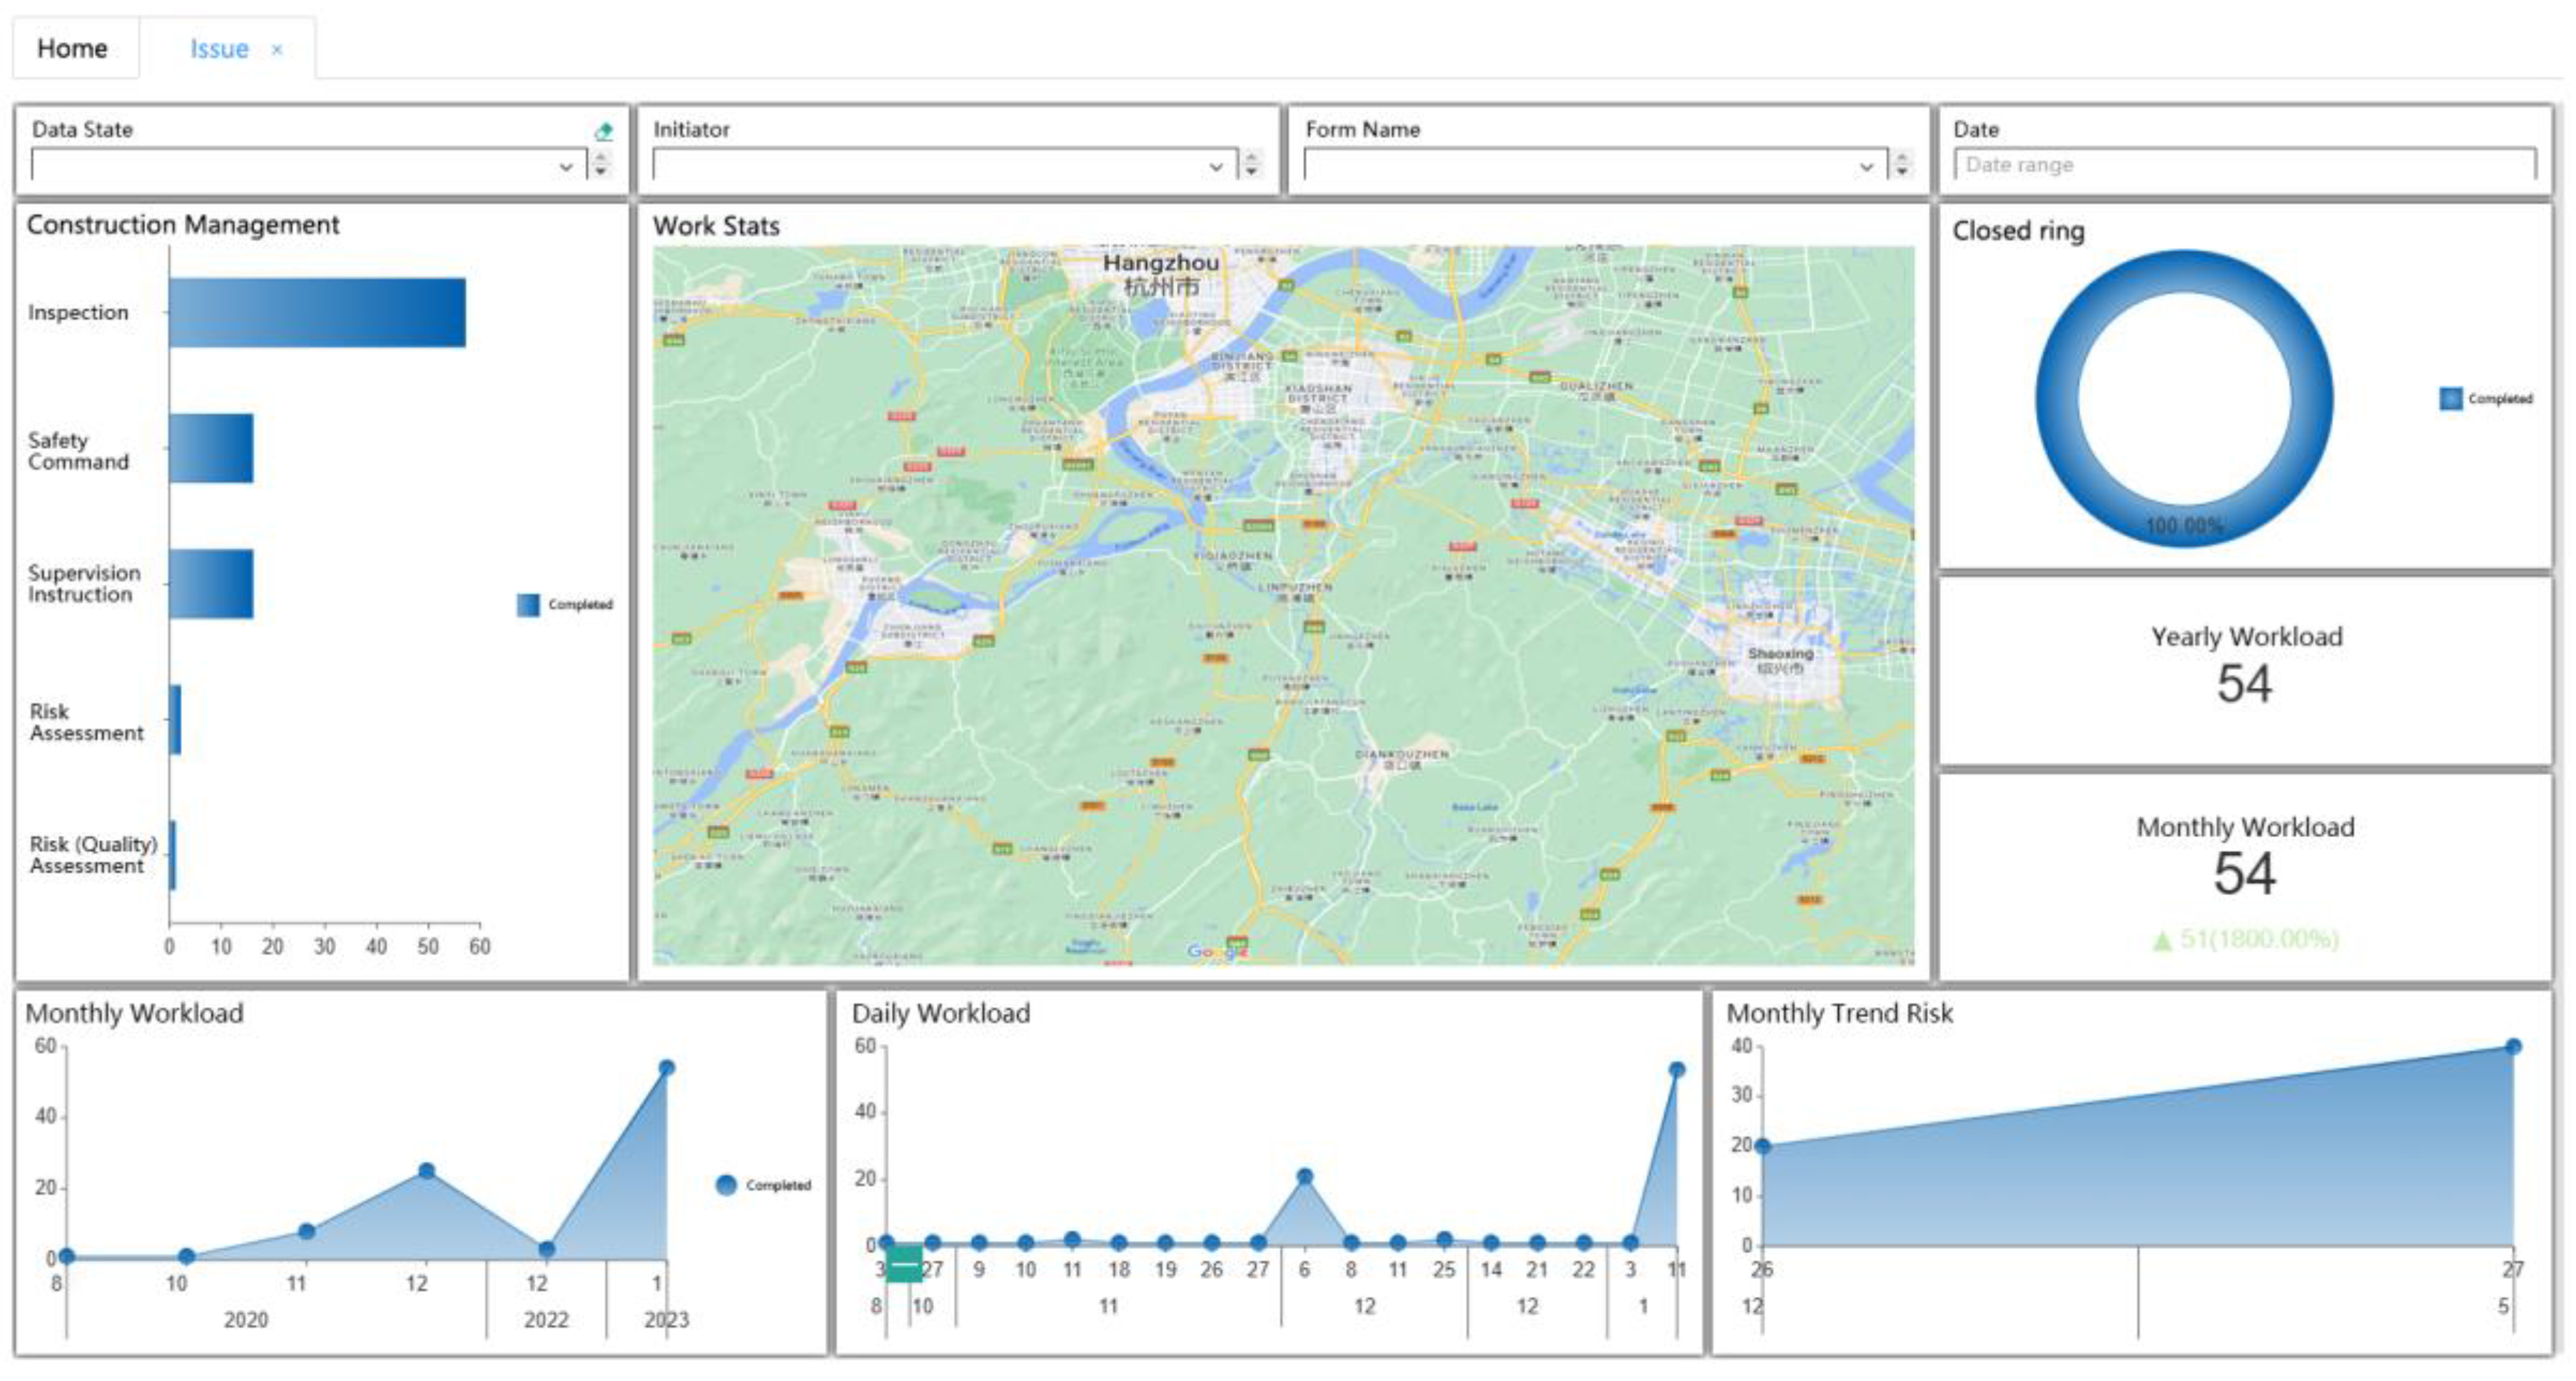Click the Inspection bar in the chart
Screen dimensions: 2576x1381
pyautogui.click(x=317, y=313)
